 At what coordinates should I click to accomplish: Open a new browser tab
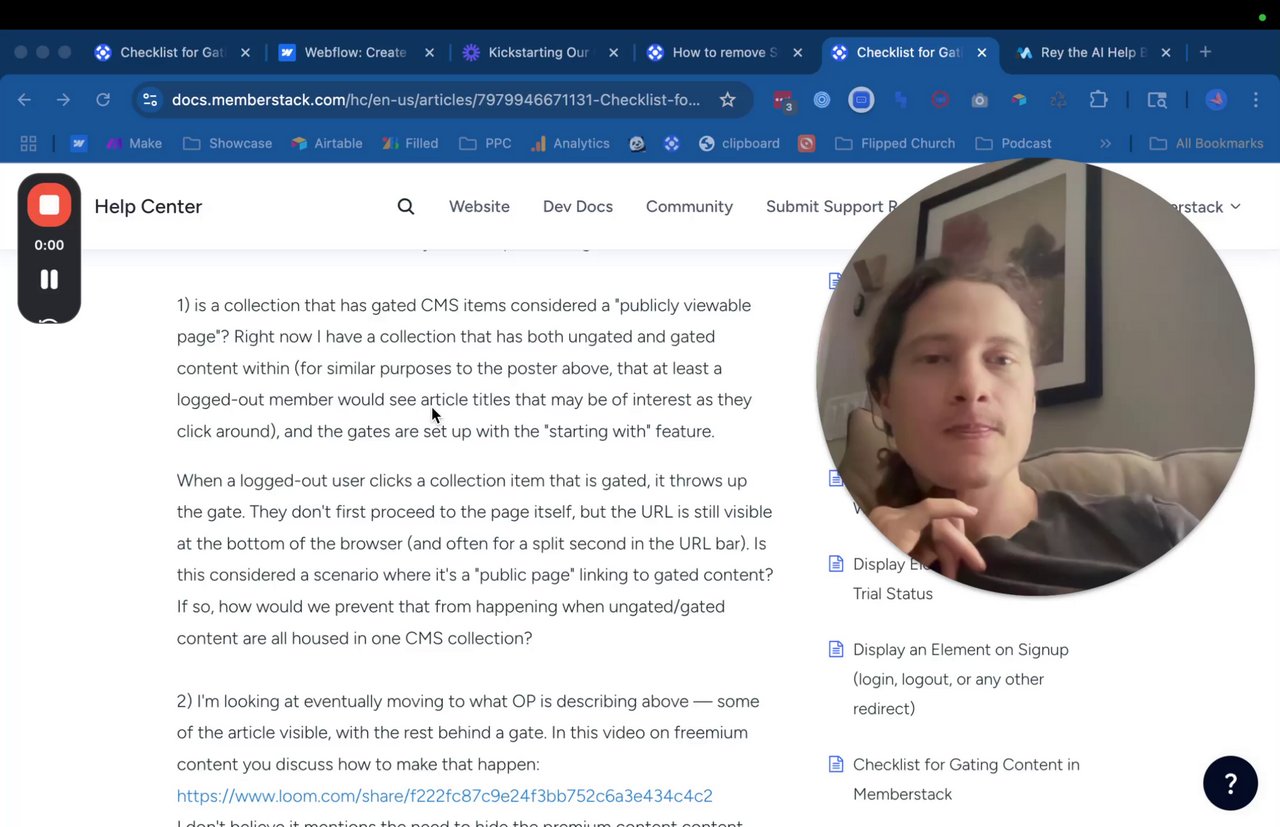pos(1205,52)
